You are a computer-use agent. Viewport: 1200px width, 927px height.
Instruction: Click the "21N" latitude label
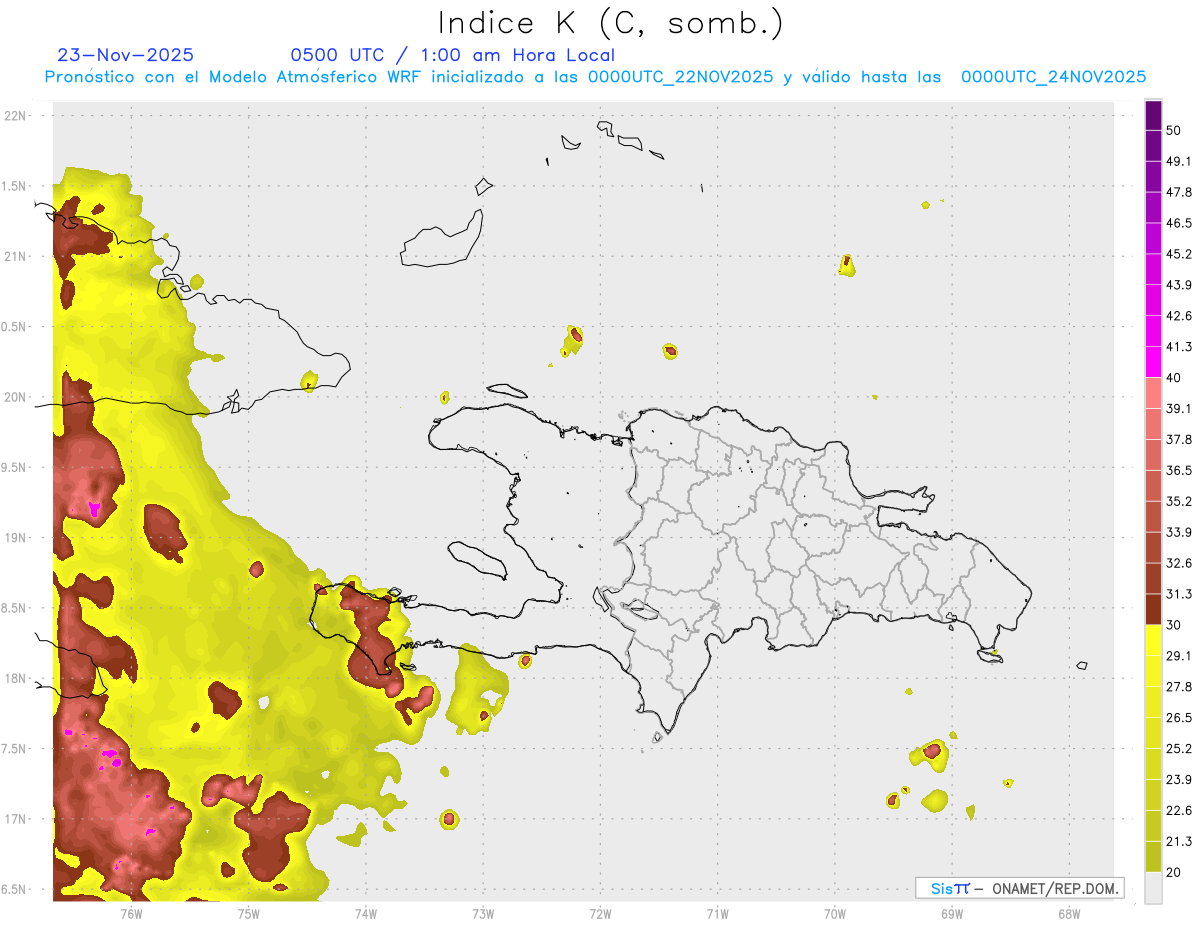[x=16, y=256]
